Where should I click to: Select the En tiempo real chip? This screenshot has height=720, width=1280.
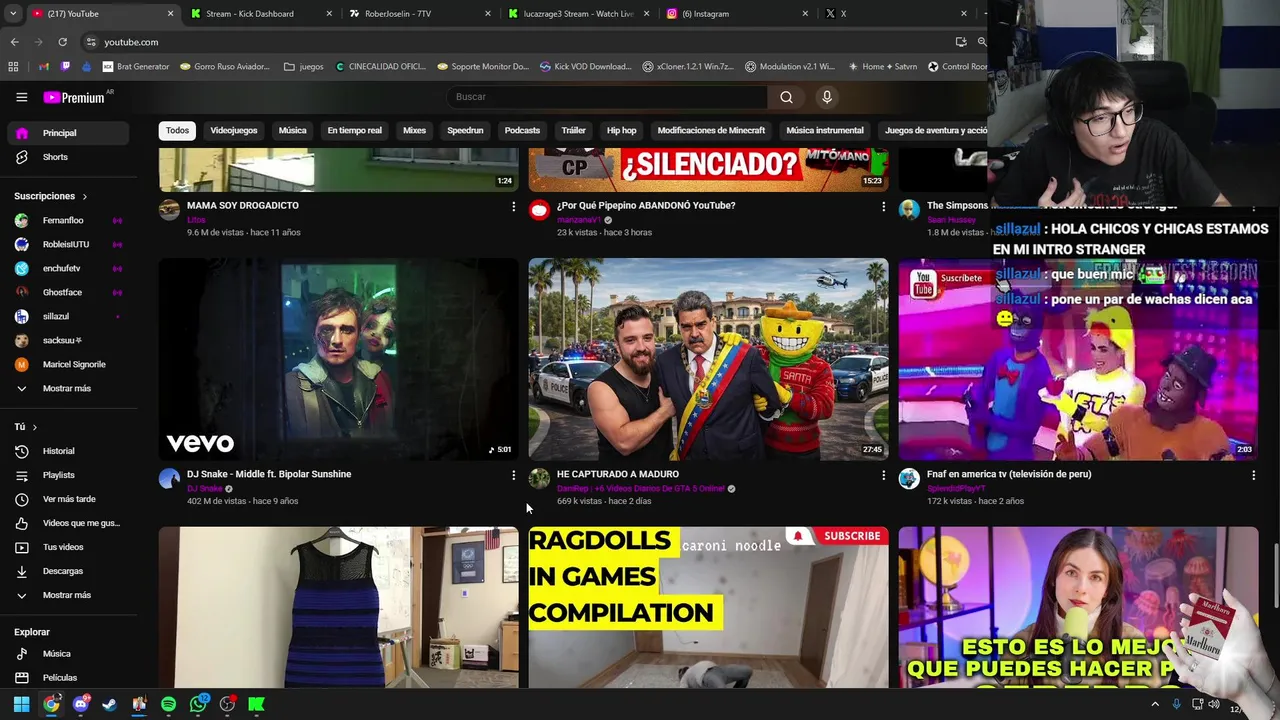tap(354, 131)
